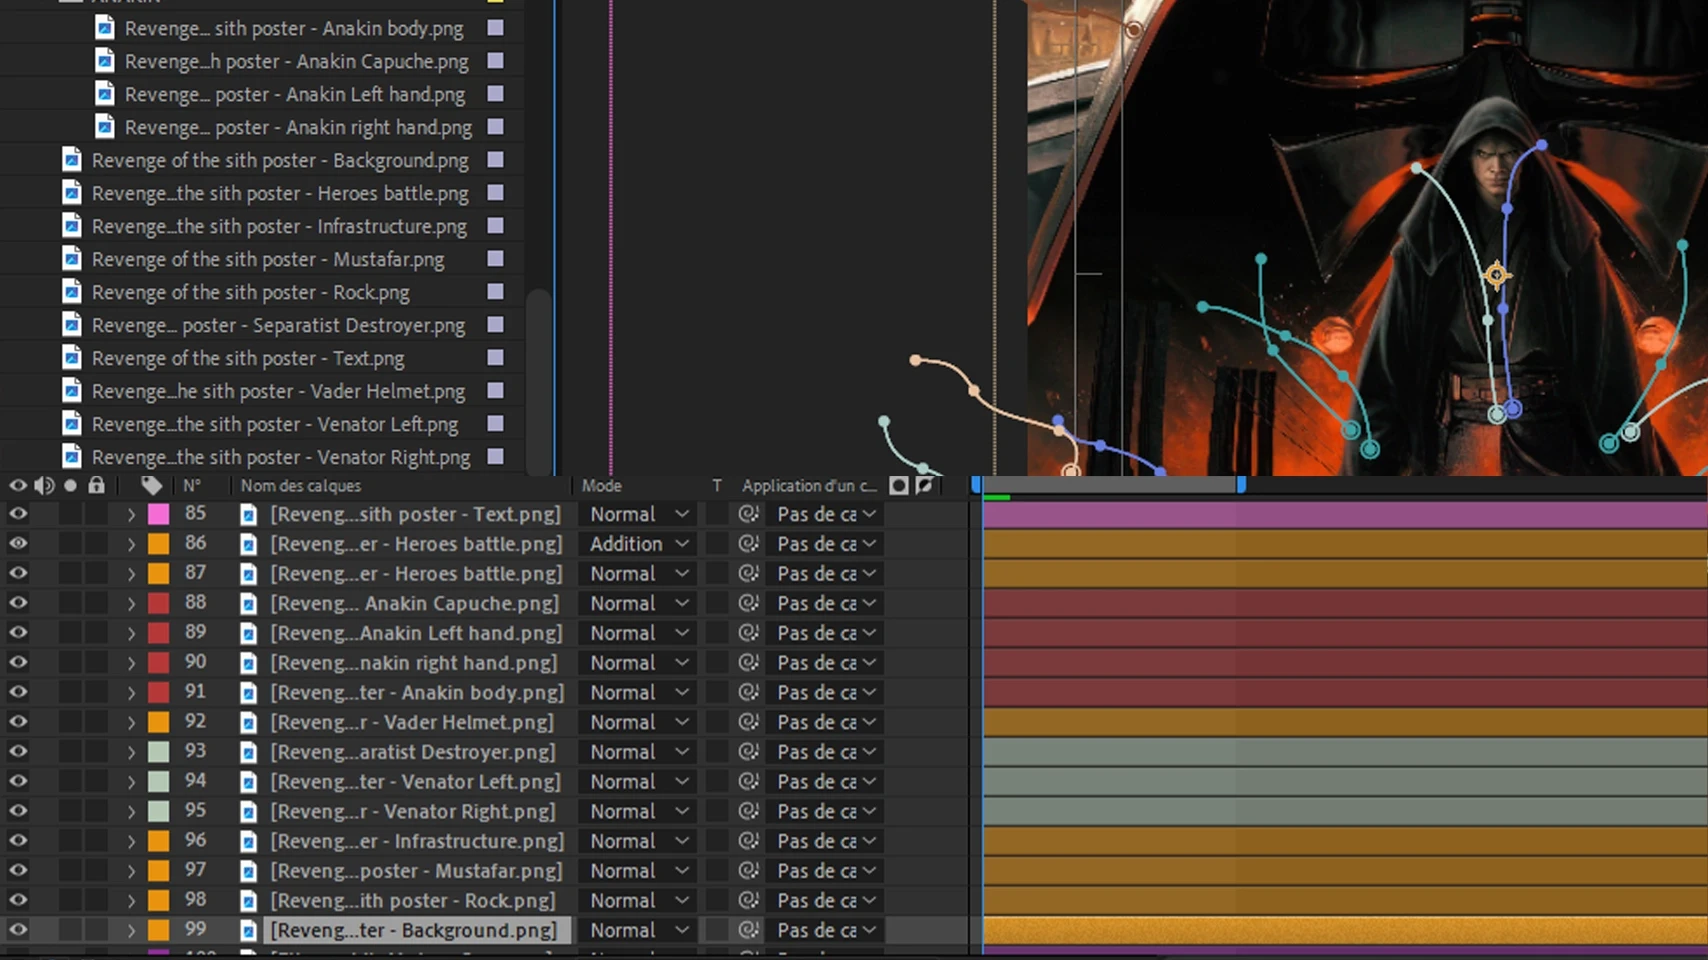Click the lock column header icon
1708x960 pixels.
click(x=96, y=485)
